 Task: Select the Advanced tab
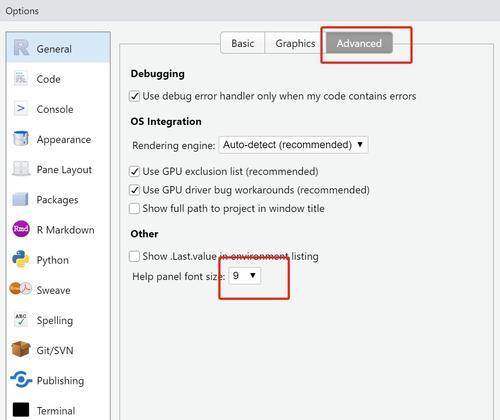click(359, 43)
